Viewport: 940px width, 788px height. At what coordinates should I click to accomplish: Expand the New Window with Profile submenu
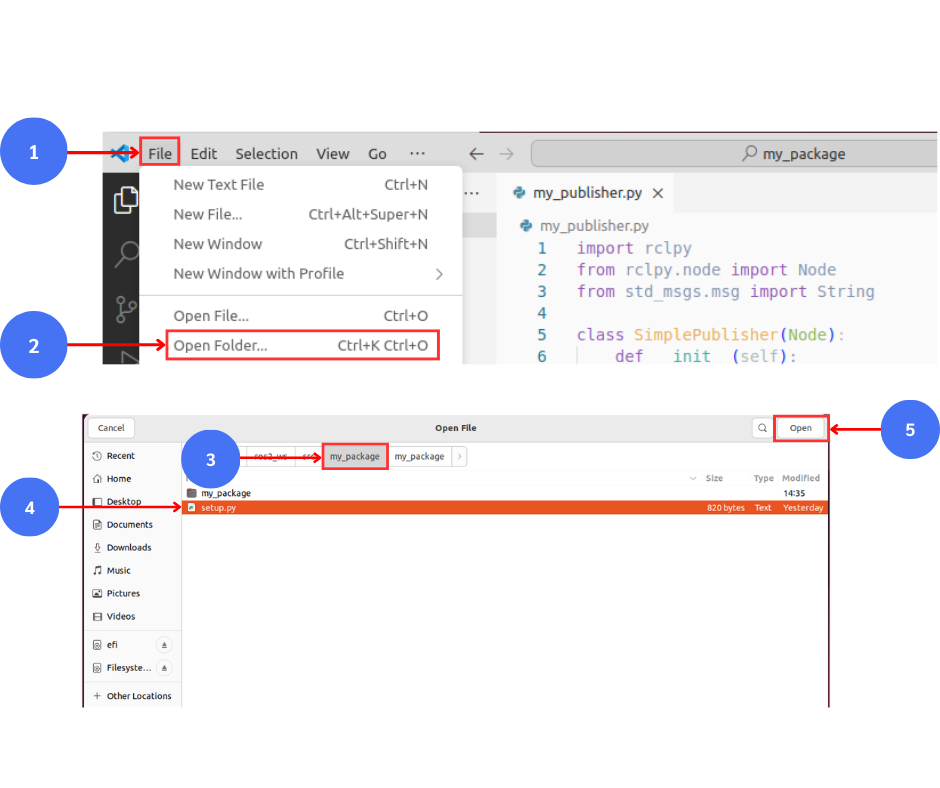[439, 274]
